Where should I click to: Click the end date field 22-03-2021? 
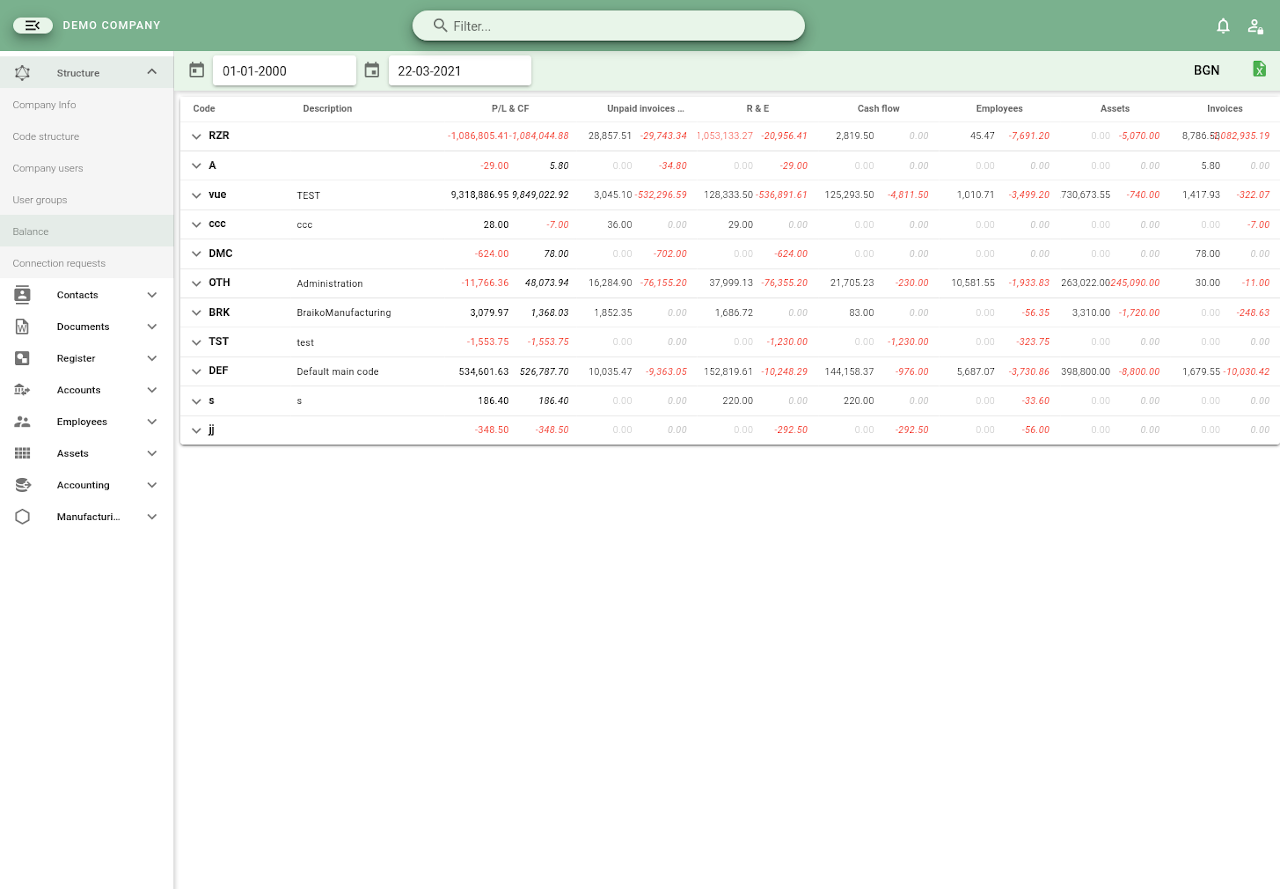[x=459, y=71]
